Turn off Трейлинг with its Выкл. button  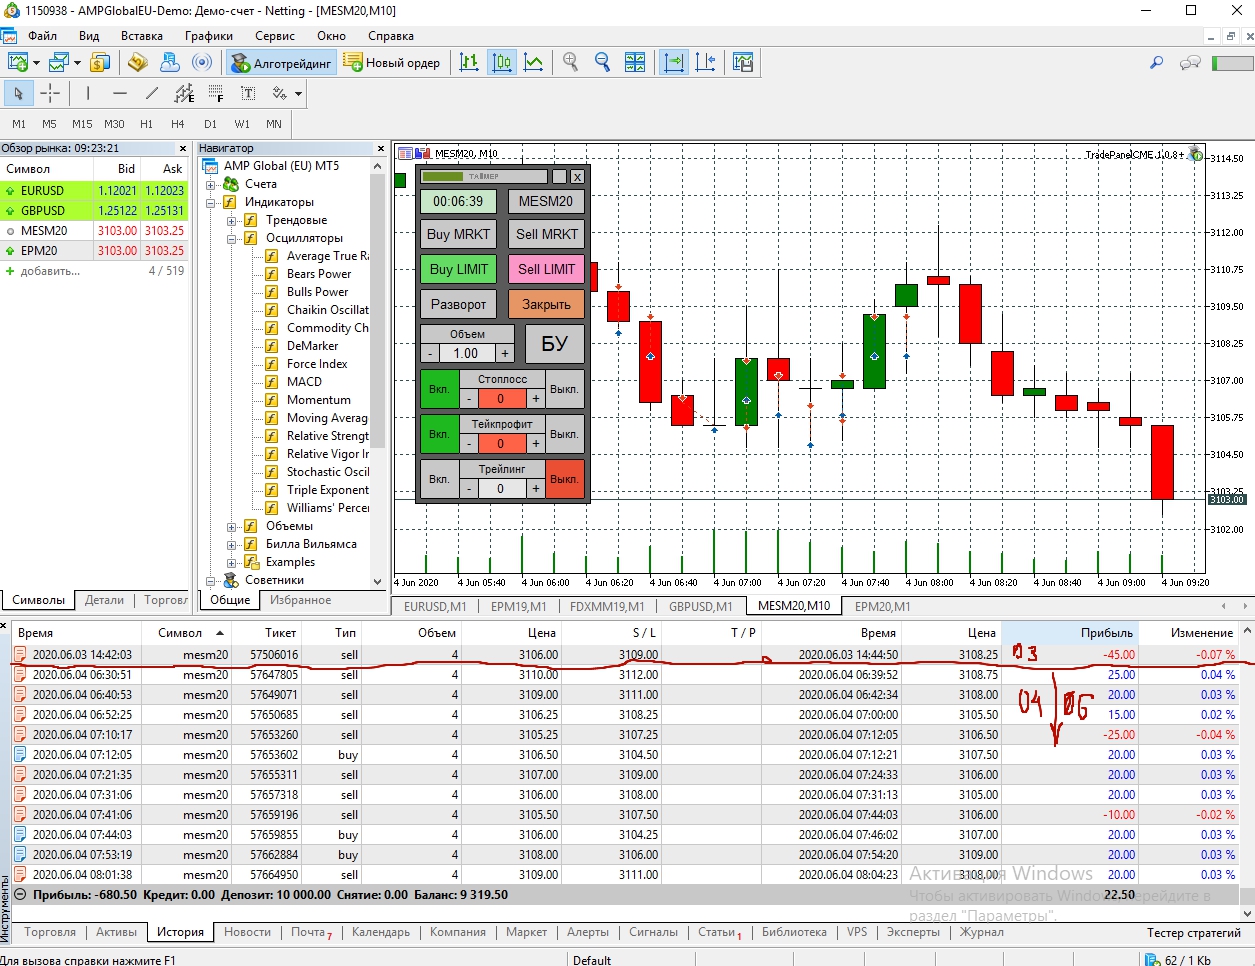pyautogui.click(x=564, y=479)
